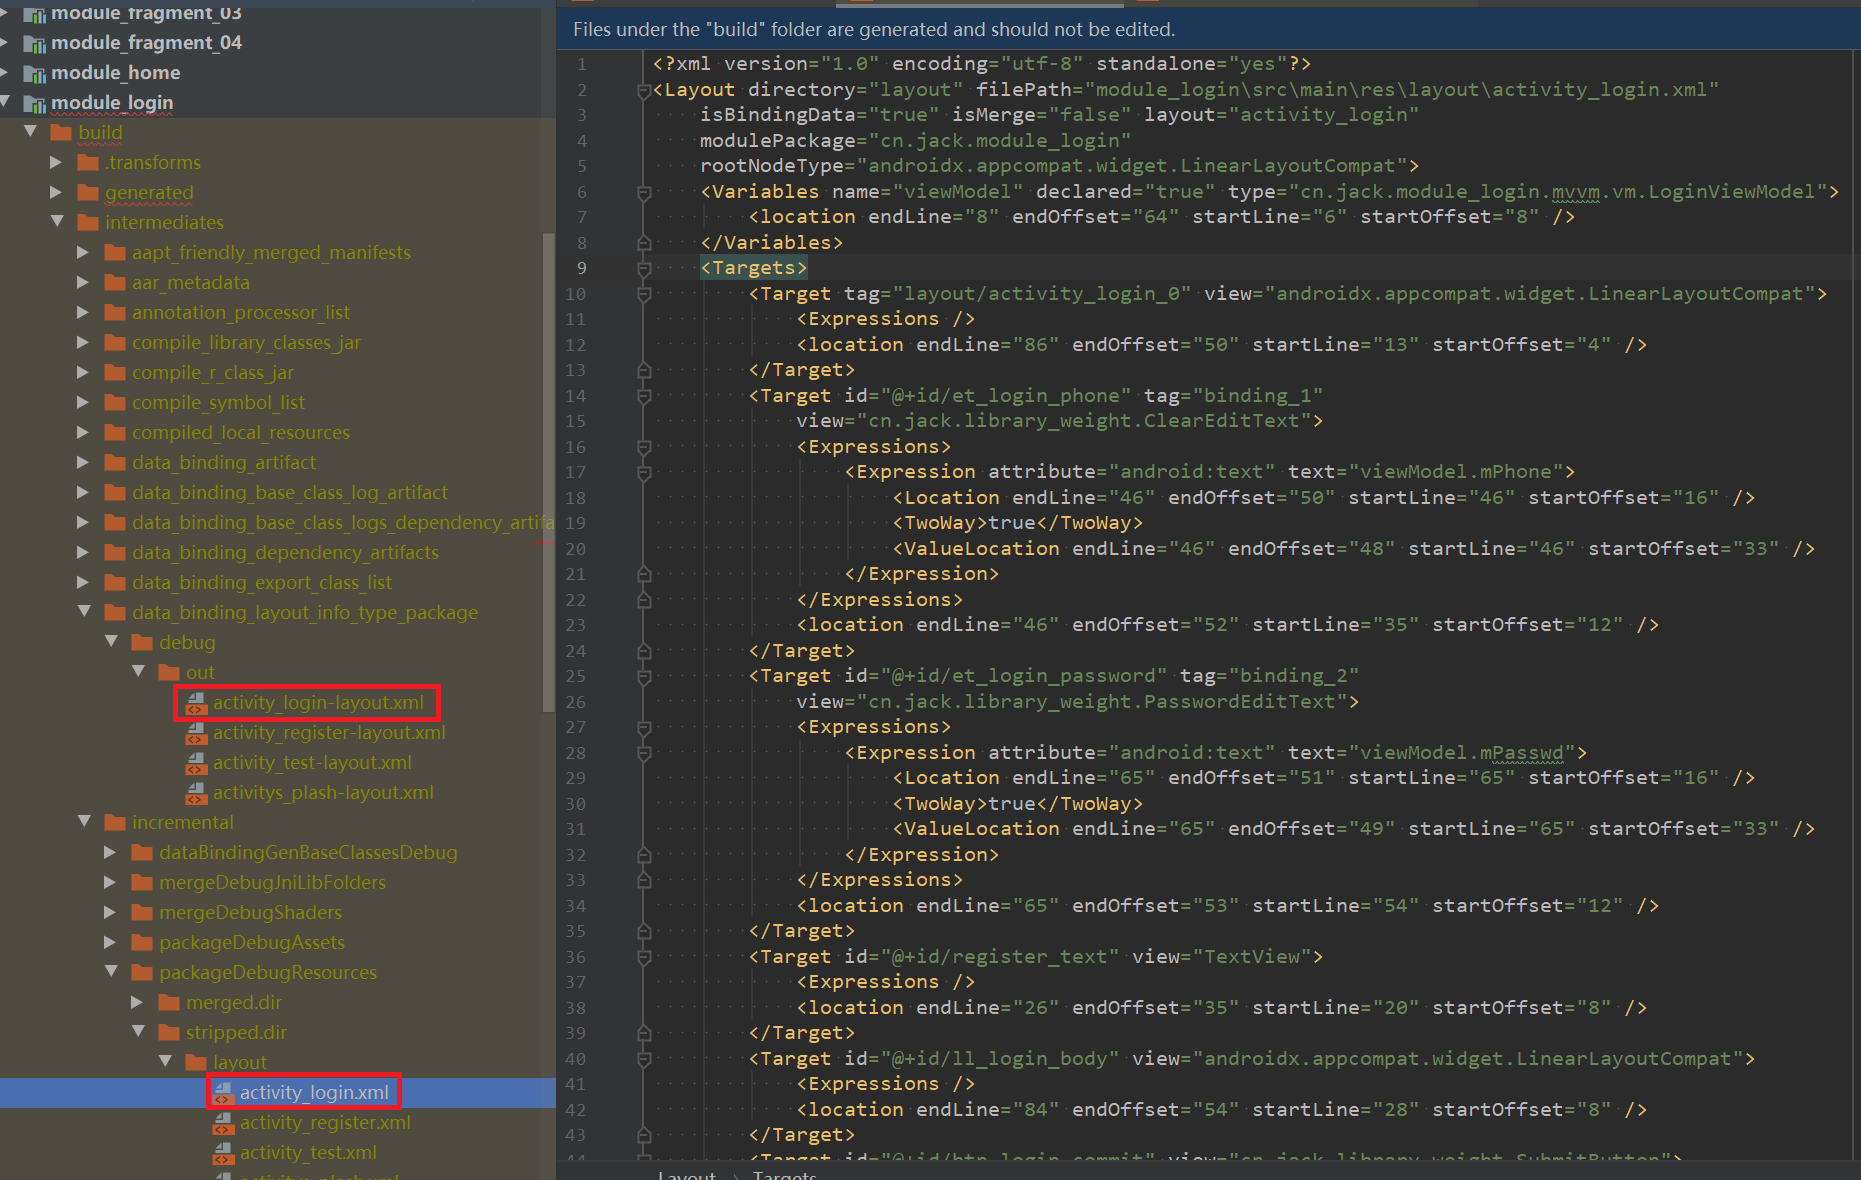This screenshot has height=1180, width=1861.
Task: Fold the ll_login_body Target on line 40
Action: point(644,1060)
